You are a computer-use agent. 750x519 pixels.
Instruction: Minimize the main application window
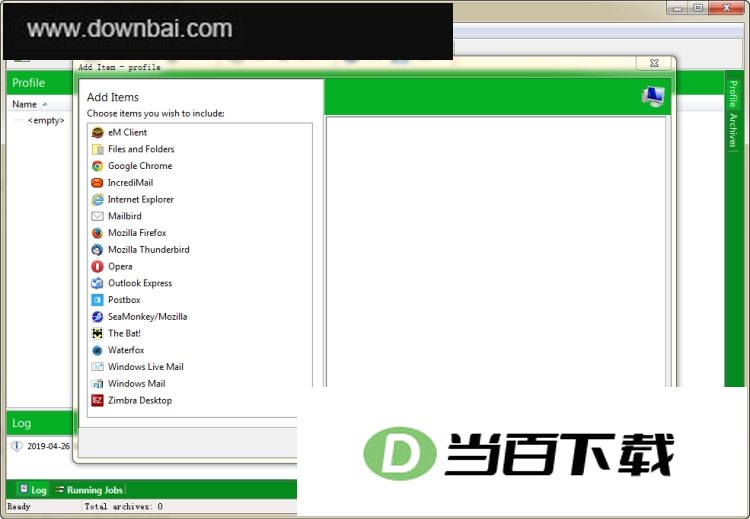tap(677, 8)
